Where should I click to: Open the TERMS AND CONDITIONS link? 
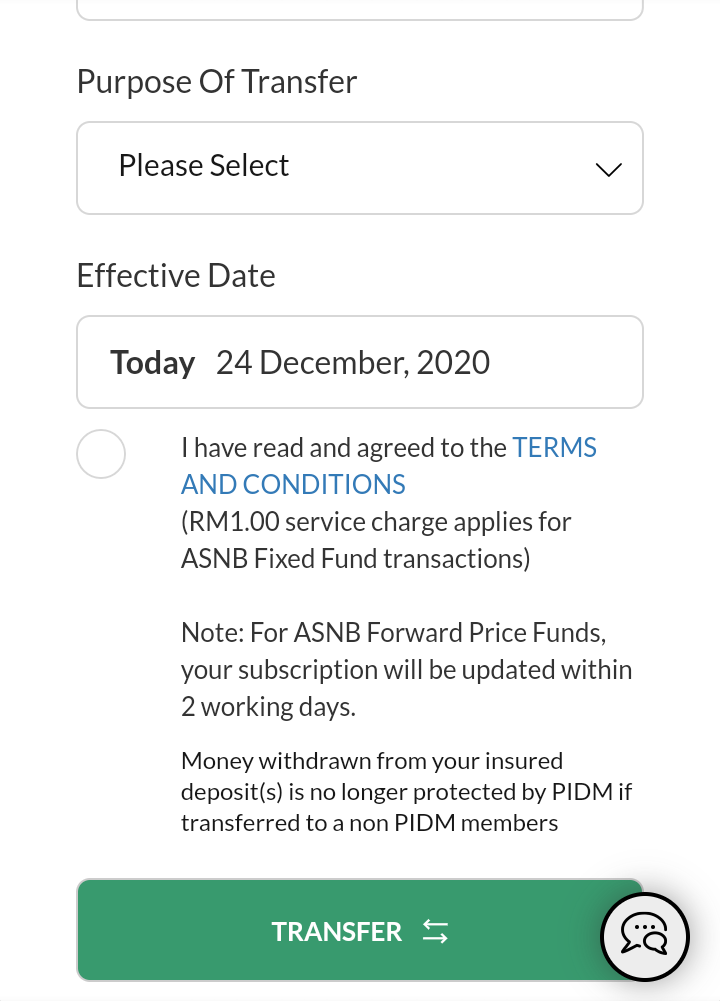554,448
